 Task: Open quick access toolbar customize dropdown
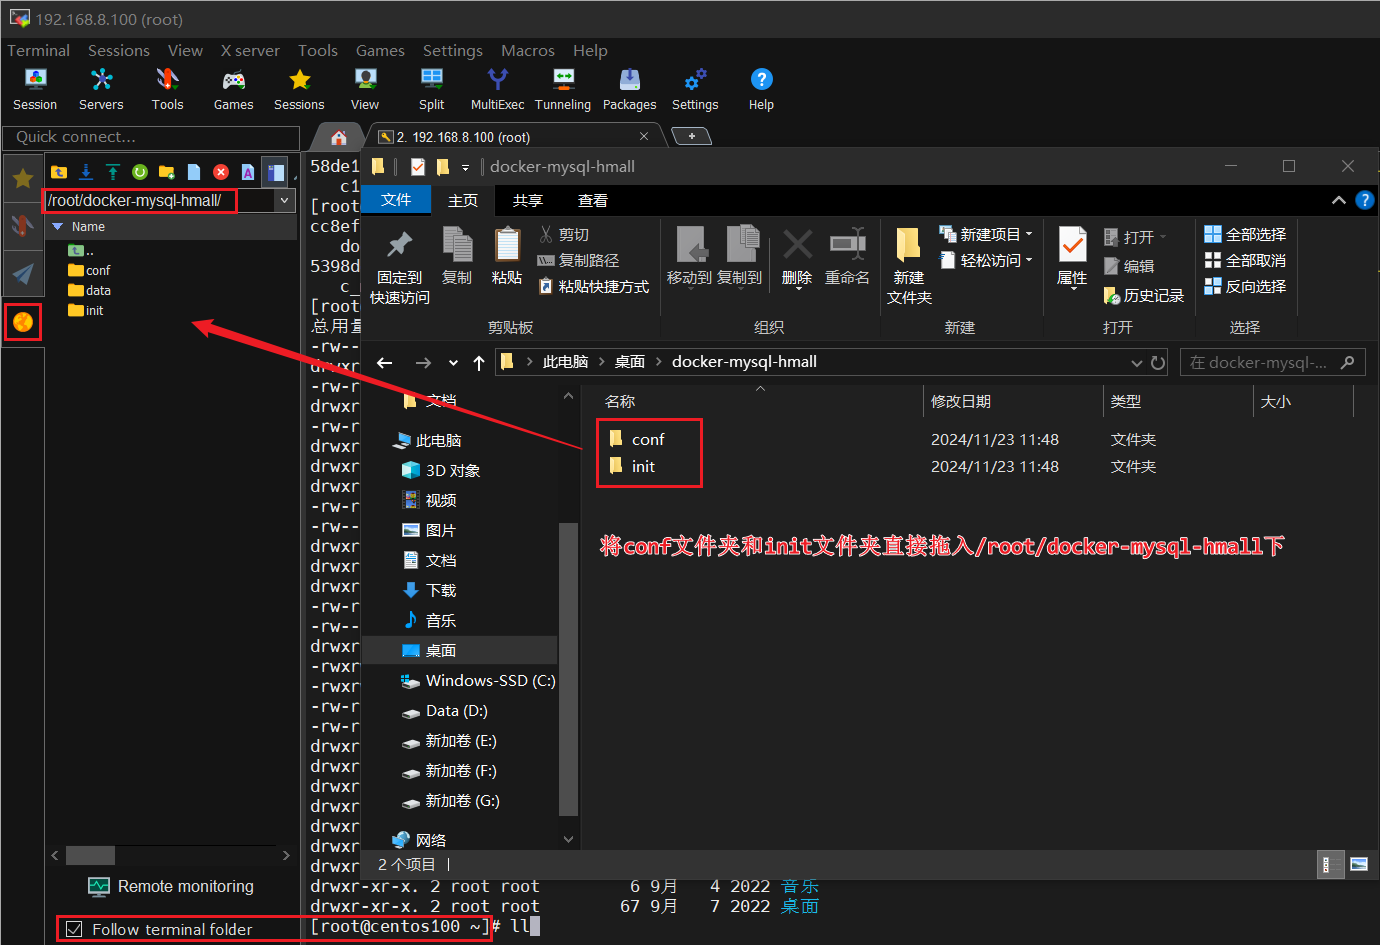[465, 167]
